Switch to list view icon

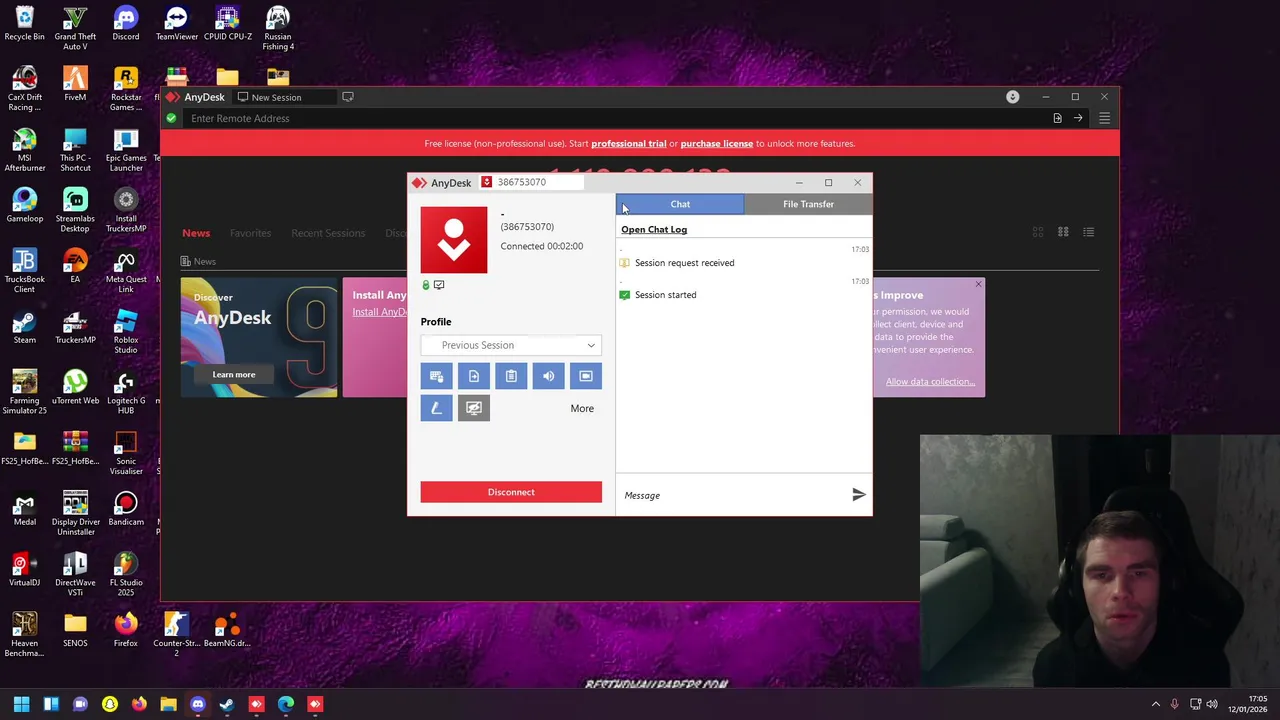[1089, 232]
